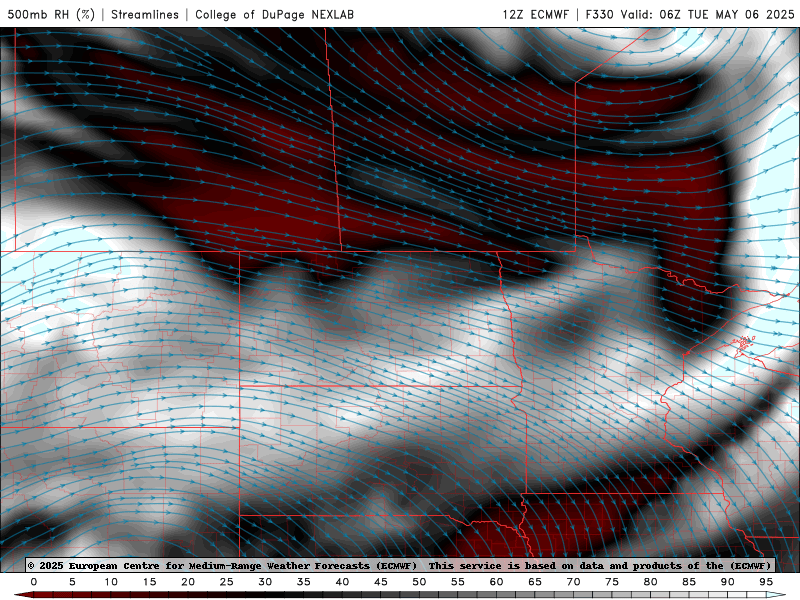Image resolution: width=800 pixels, height=600 pixels.
Task: Click the colorbar label '55'
Action: pos(458,582)
